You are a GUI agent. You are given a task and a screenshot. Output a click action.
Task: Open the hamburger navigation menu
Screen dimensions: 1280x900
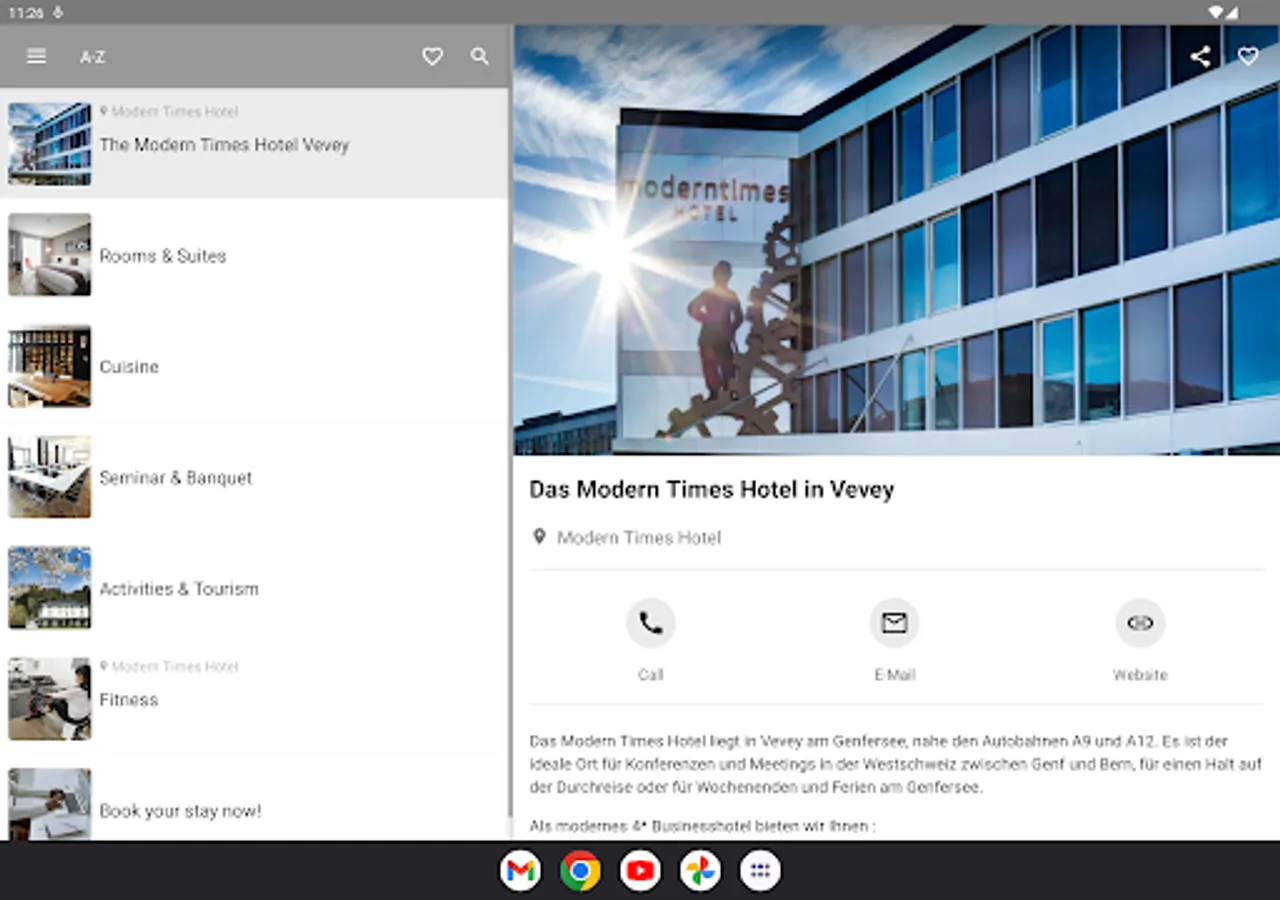pos(36,56)
